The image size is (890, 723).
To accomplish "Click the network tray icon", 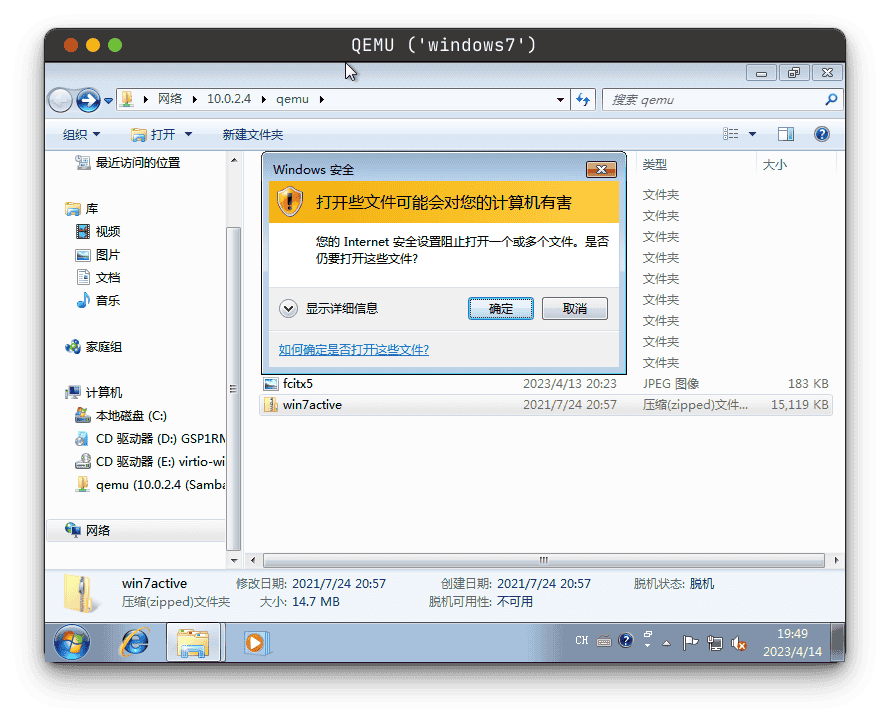I will [x=715, y=642].
